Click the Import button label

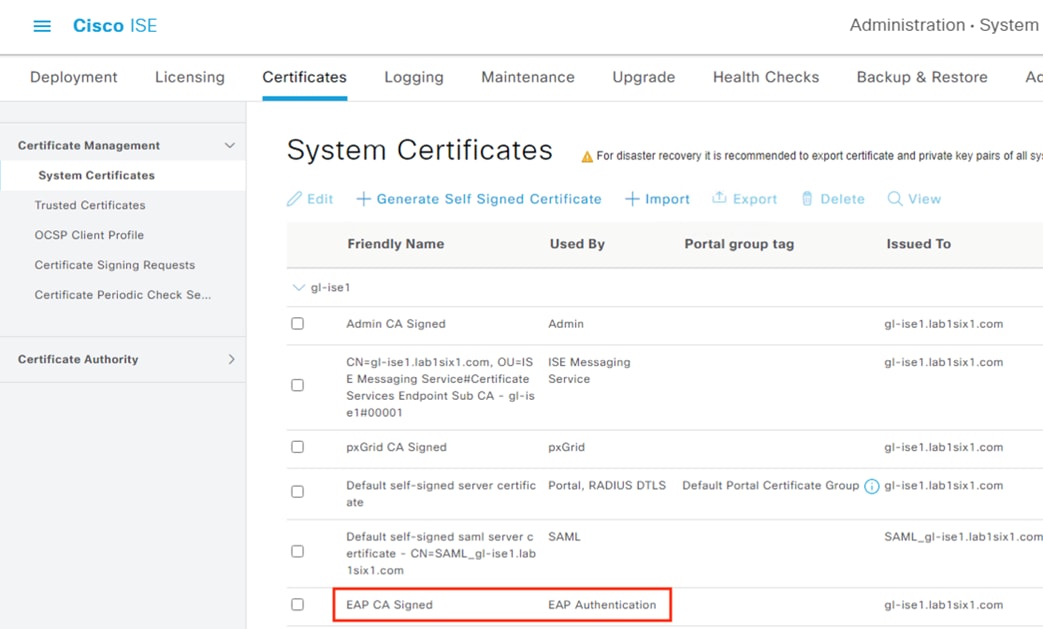(x=667, y=199)
